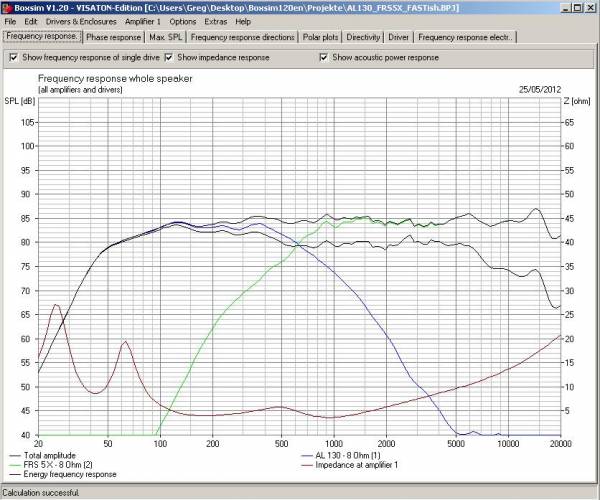600x500 pixels.
Task: Maximize the Boxsim window
Action: [578, 8]
